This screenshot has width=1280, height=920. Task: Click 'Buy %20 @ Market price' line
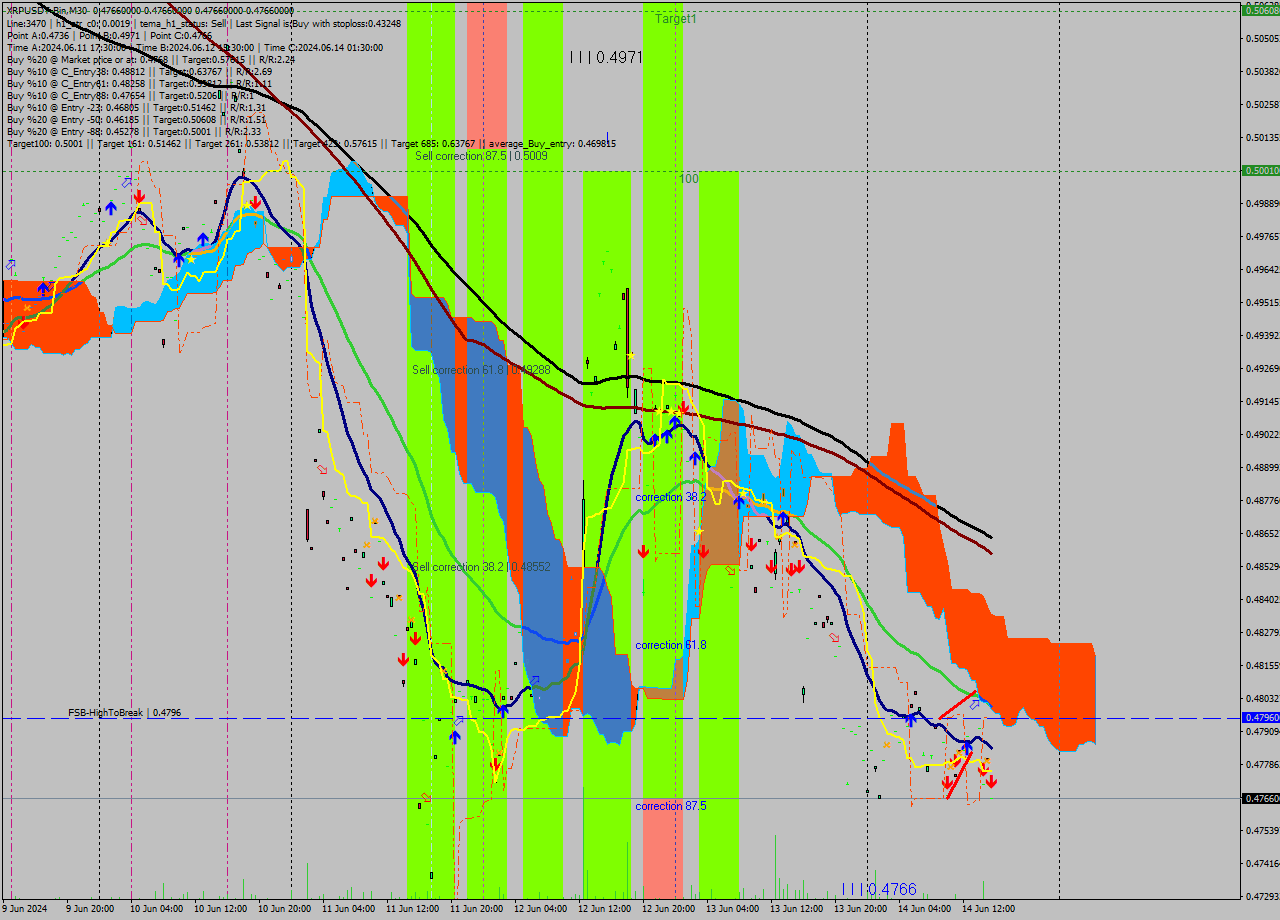coord(150,59)
